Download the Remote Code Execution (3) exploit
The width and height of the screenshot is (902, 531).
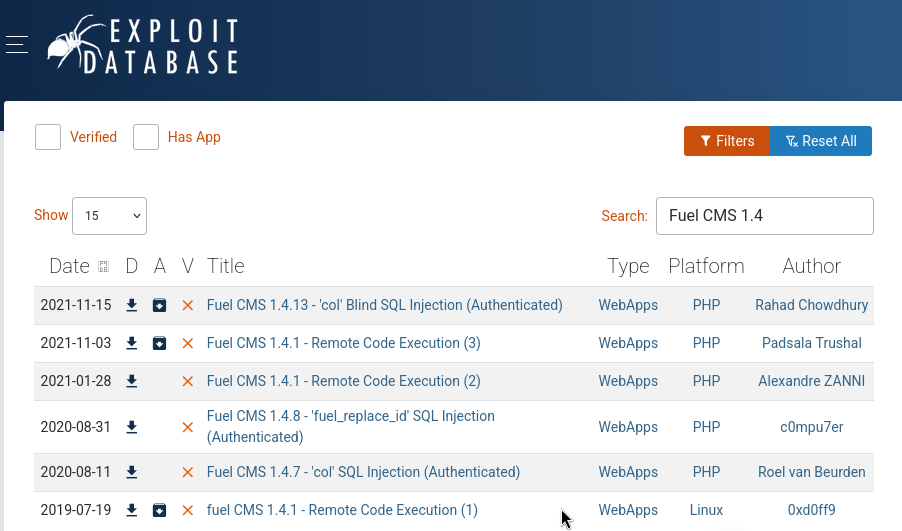tap(132, 343)
